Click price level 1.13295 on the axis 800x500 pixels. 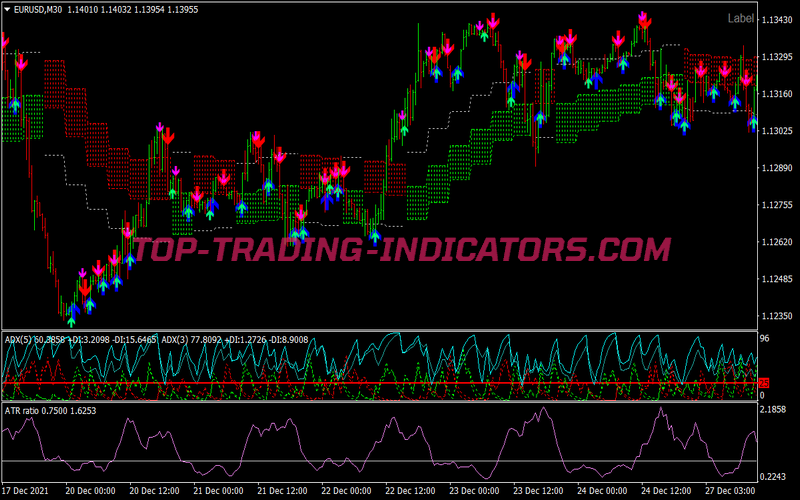click(x=778, y=57)
